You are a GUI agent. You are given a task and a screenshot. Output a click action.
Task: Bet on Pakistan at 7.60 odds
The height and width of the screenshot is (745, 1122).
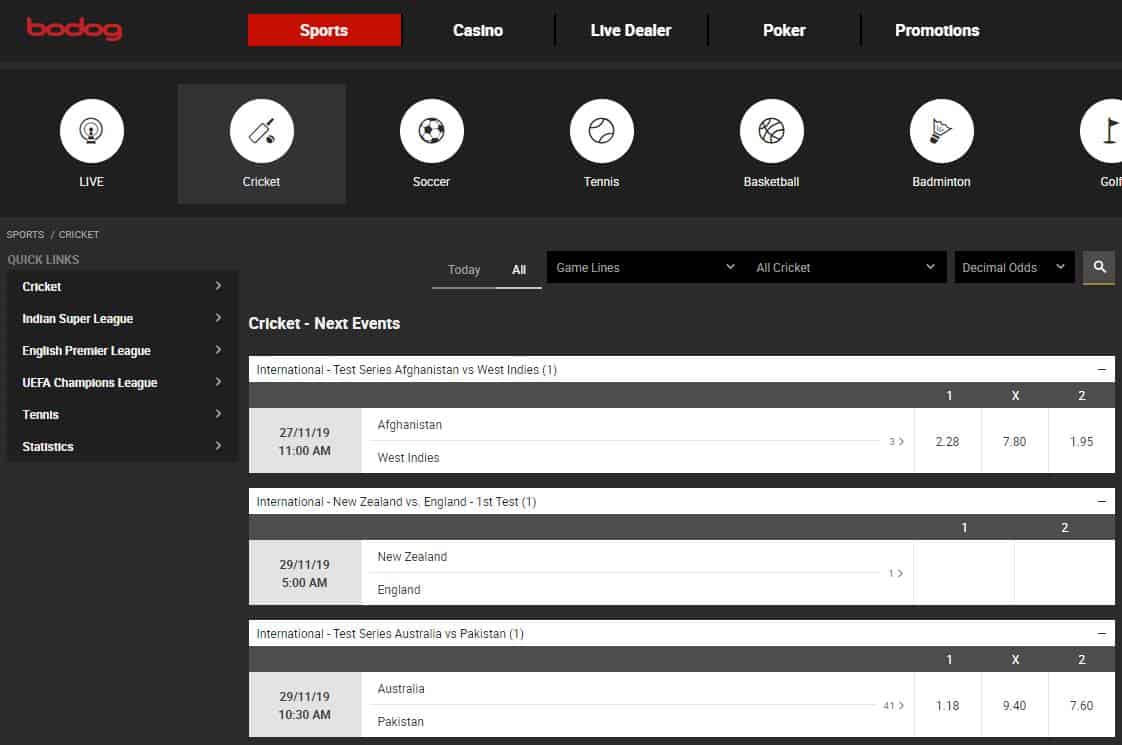point(1081,706)
